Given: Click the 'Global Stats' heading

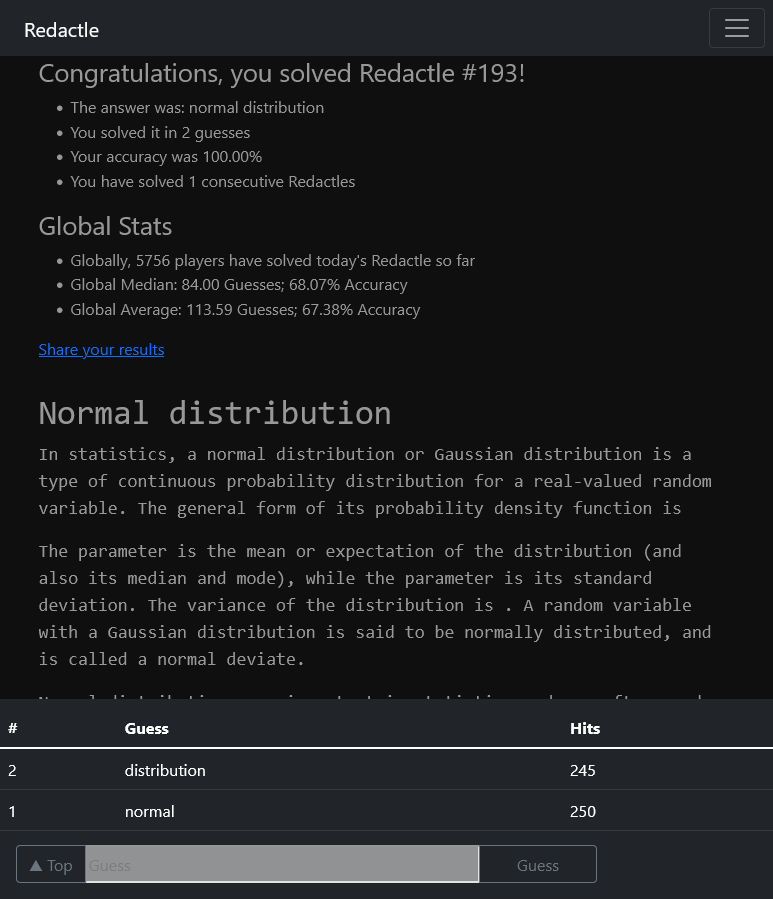Looking at the screenshot, I should (105, 227).
